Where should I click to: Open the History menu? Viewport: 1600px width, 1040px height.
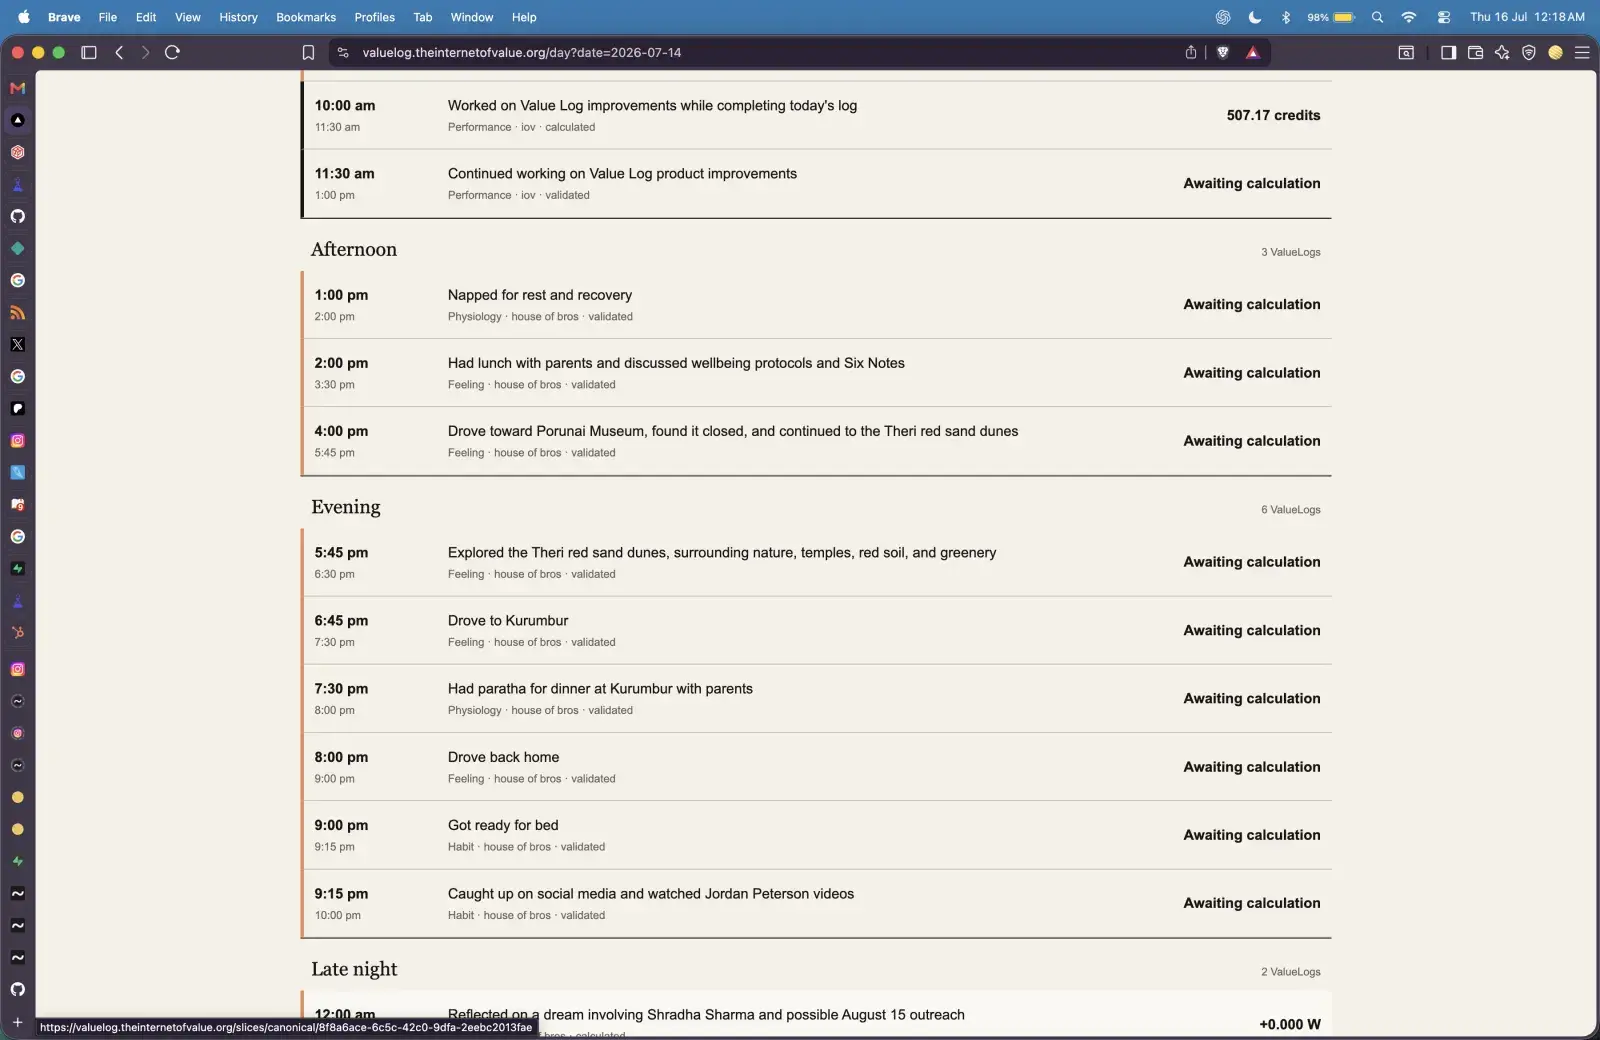(238, 17)
